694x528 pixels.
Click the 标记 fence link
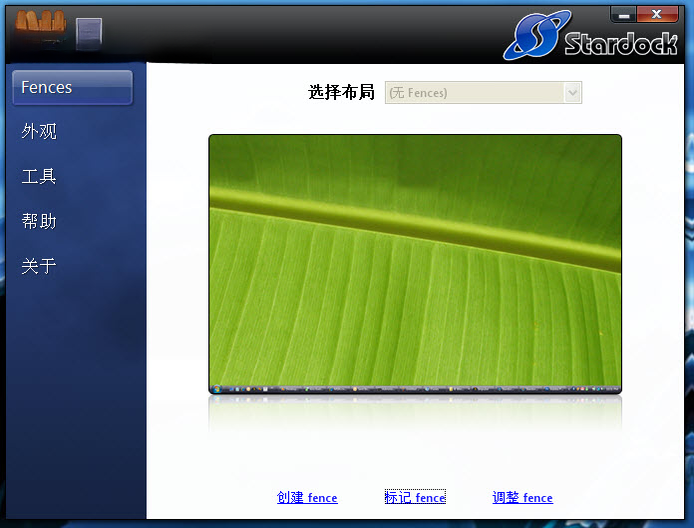pyautogui.click(x=415, y=497)
